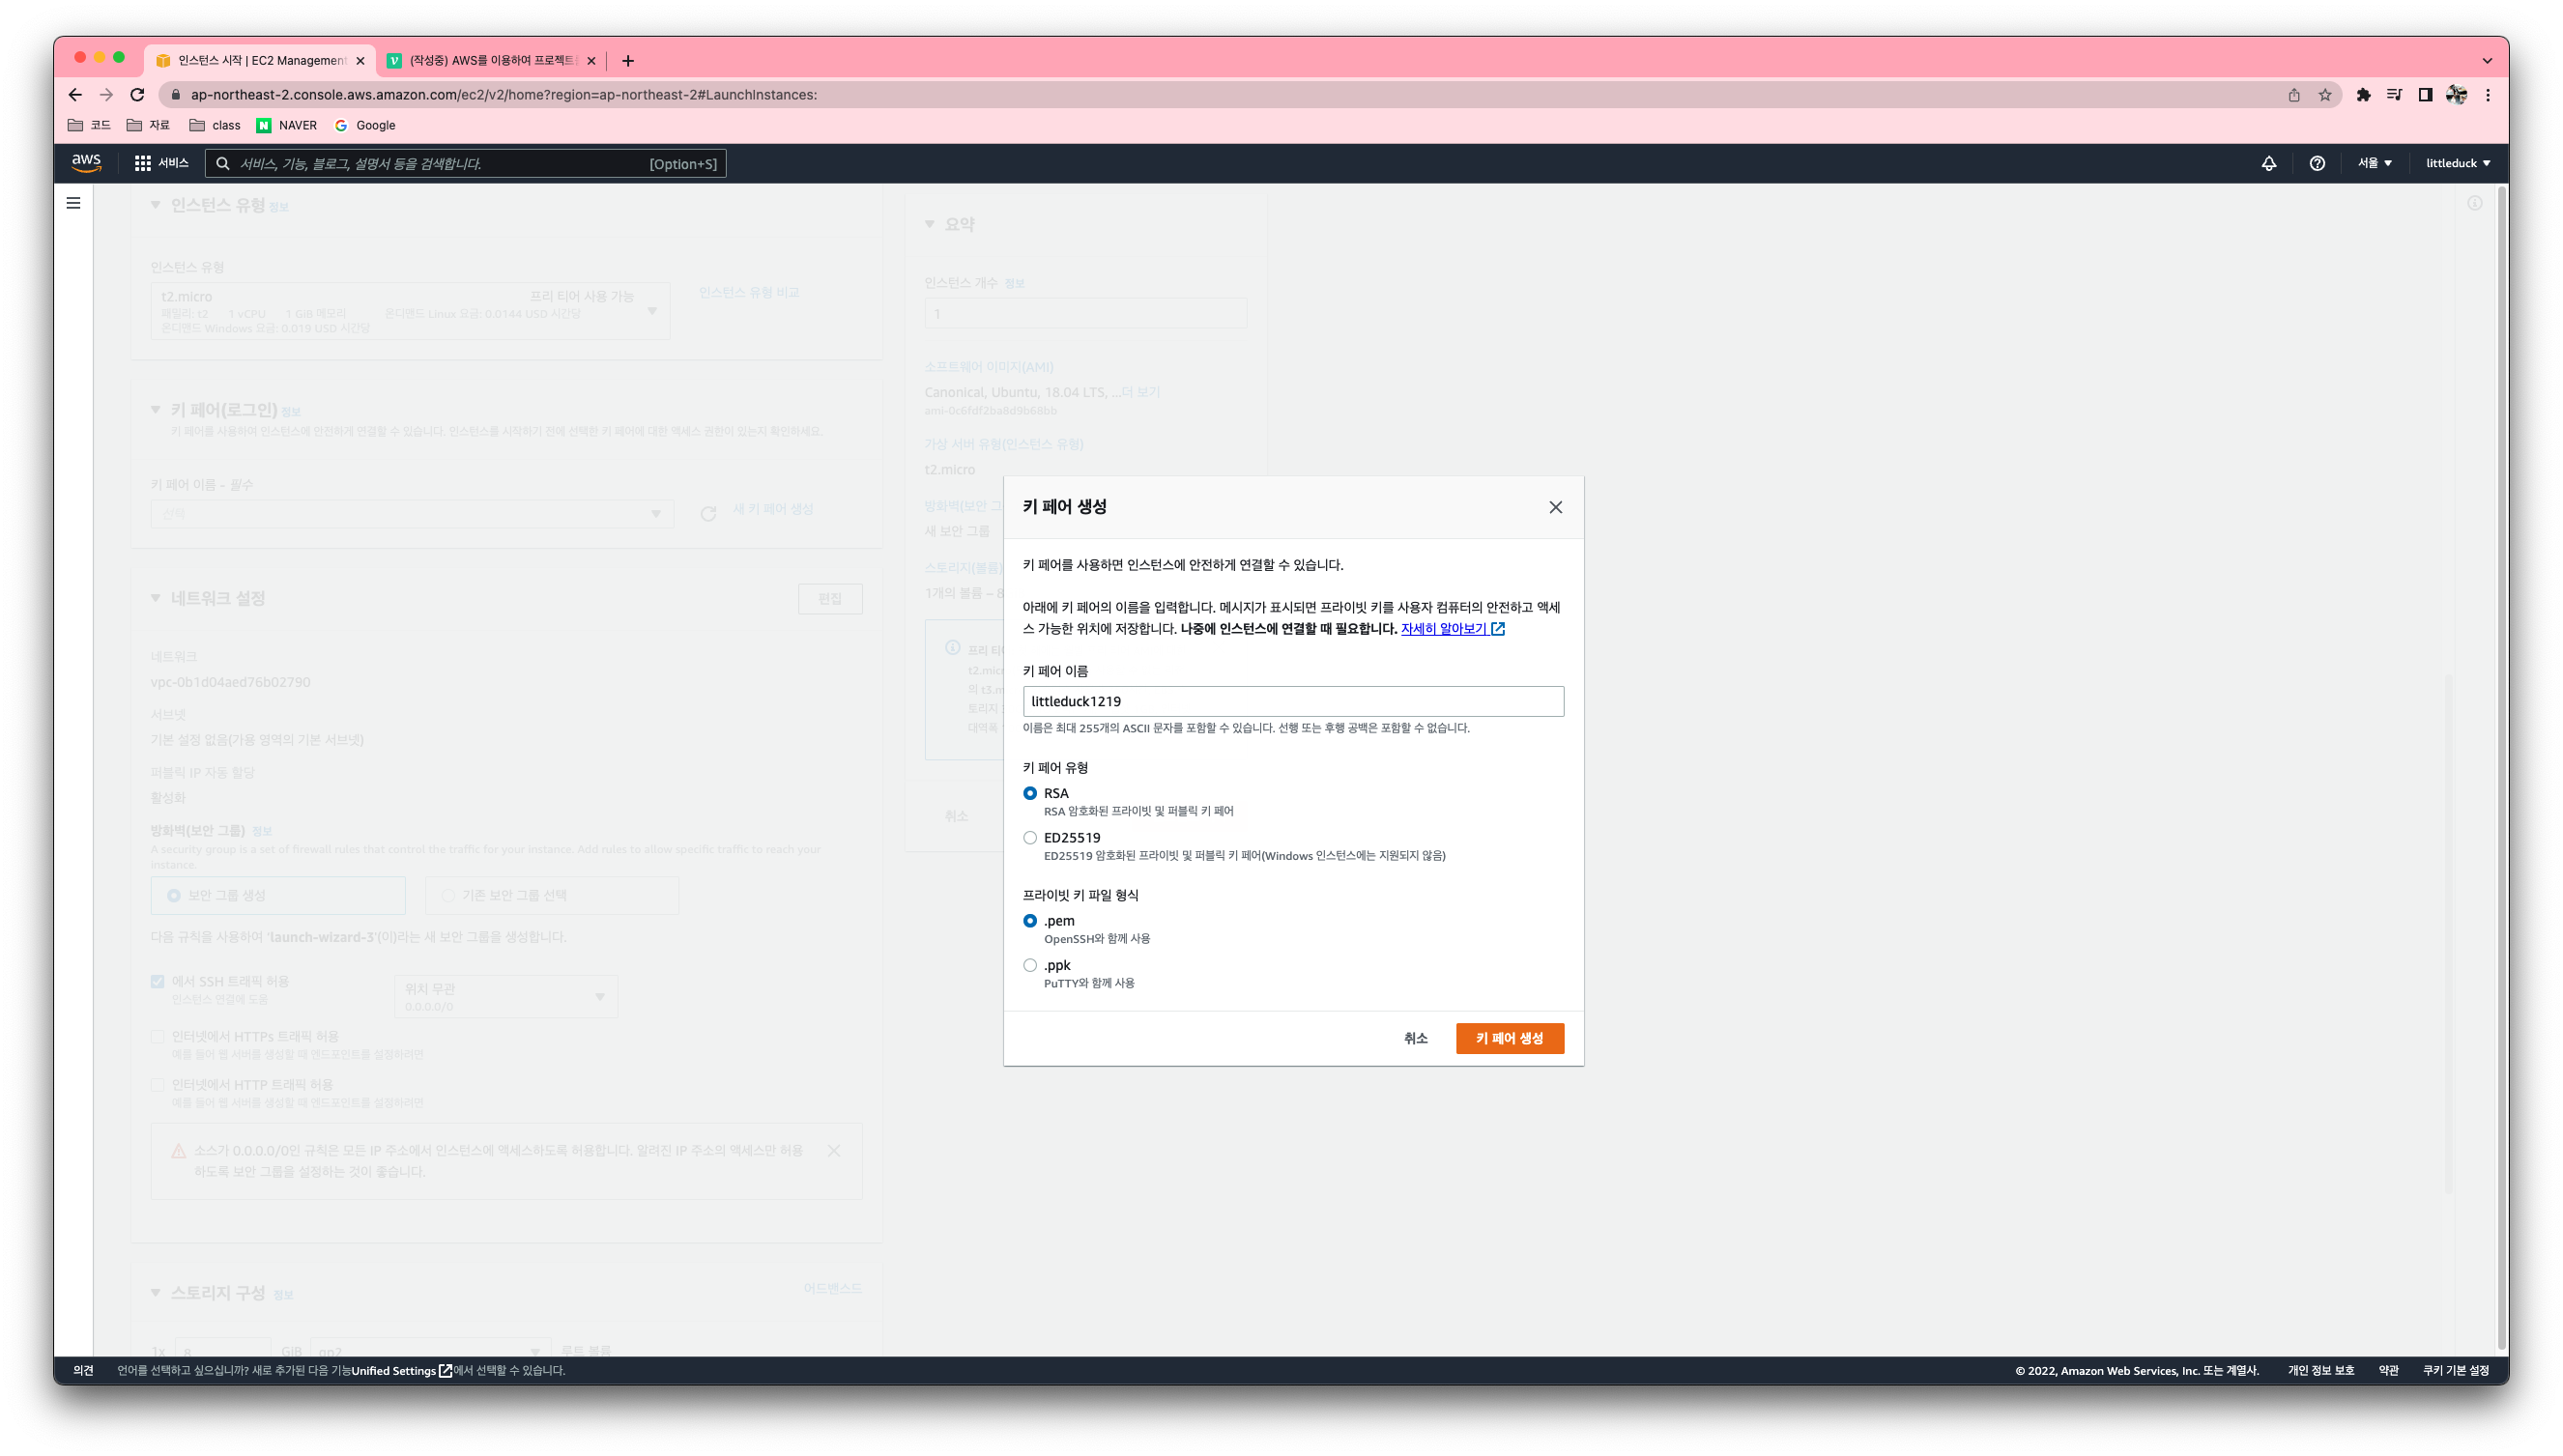Open Unified Settings link in footer
2563x1456 pixels.
[402, 1371]
